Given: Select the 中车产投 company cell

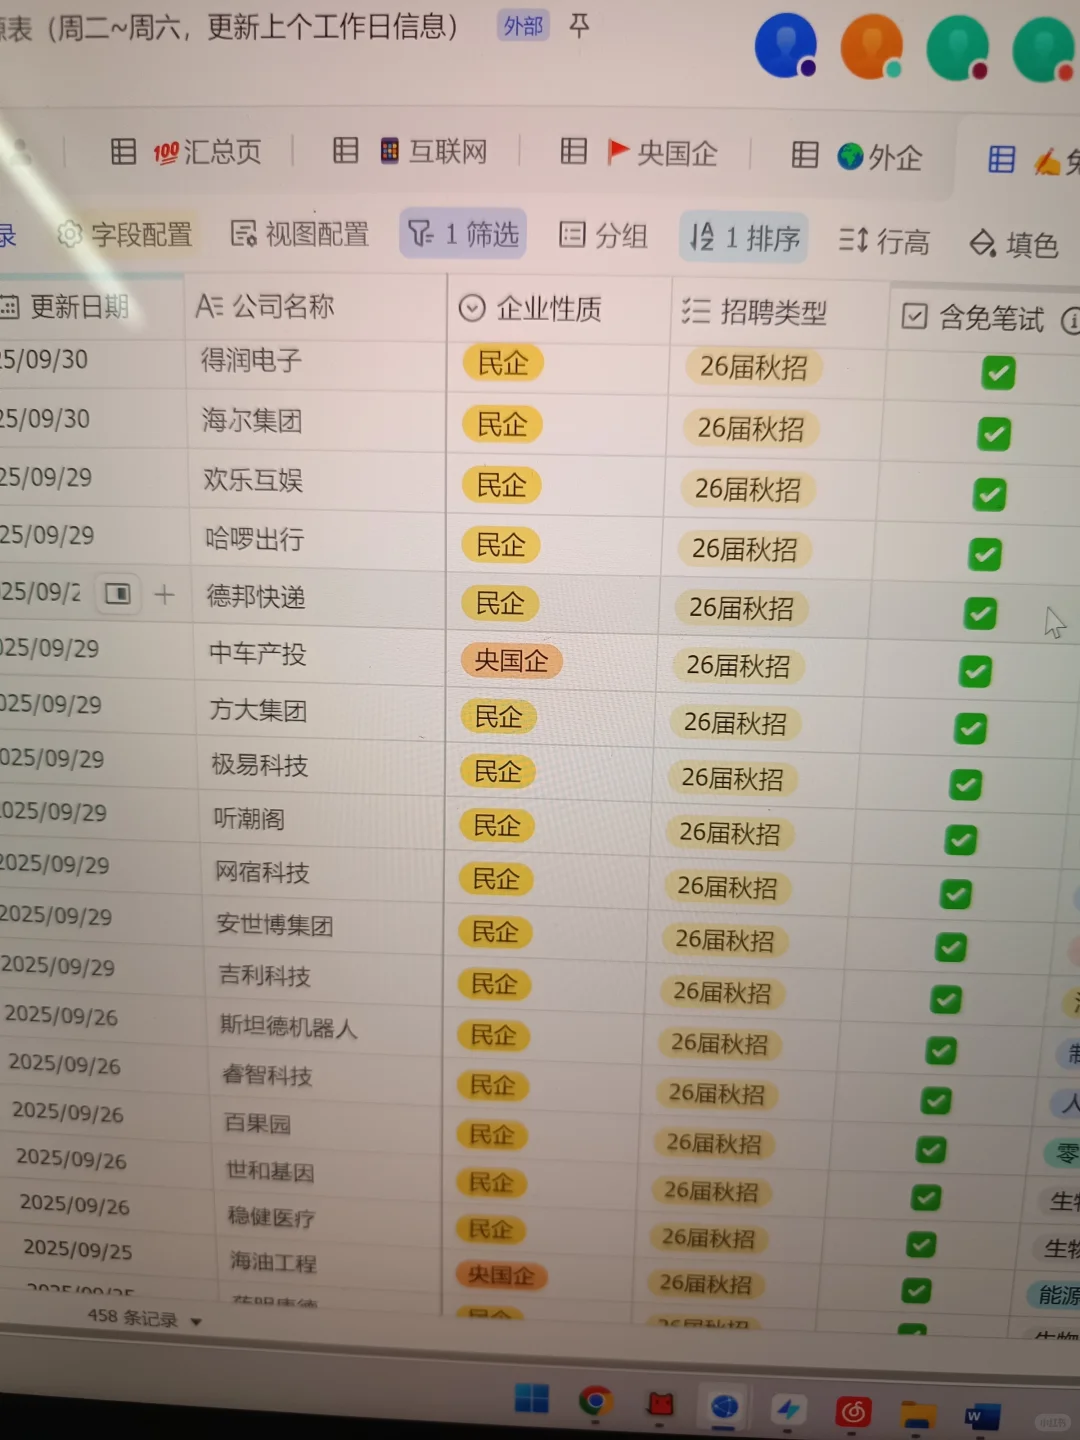Looking at the screenshot, I should click(320, 655).
